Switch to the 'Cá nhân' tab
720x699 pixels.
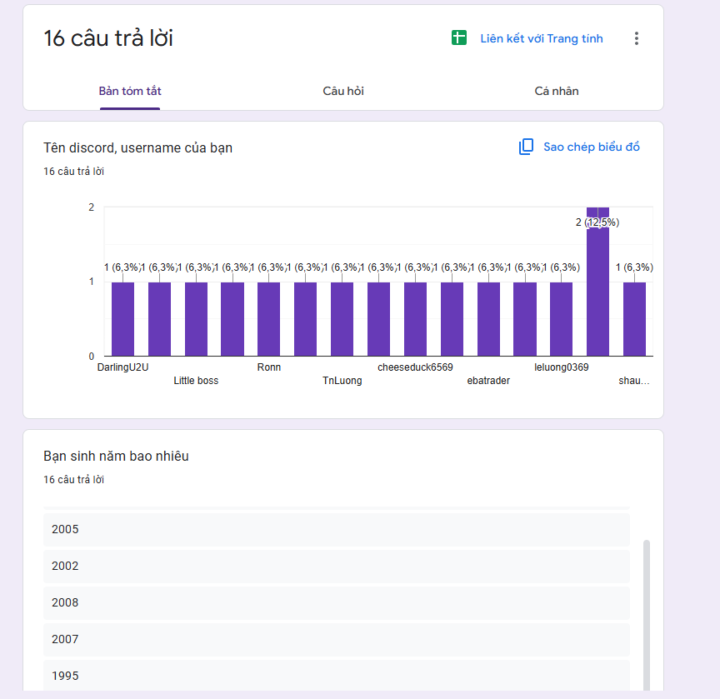tap(556, 91)
